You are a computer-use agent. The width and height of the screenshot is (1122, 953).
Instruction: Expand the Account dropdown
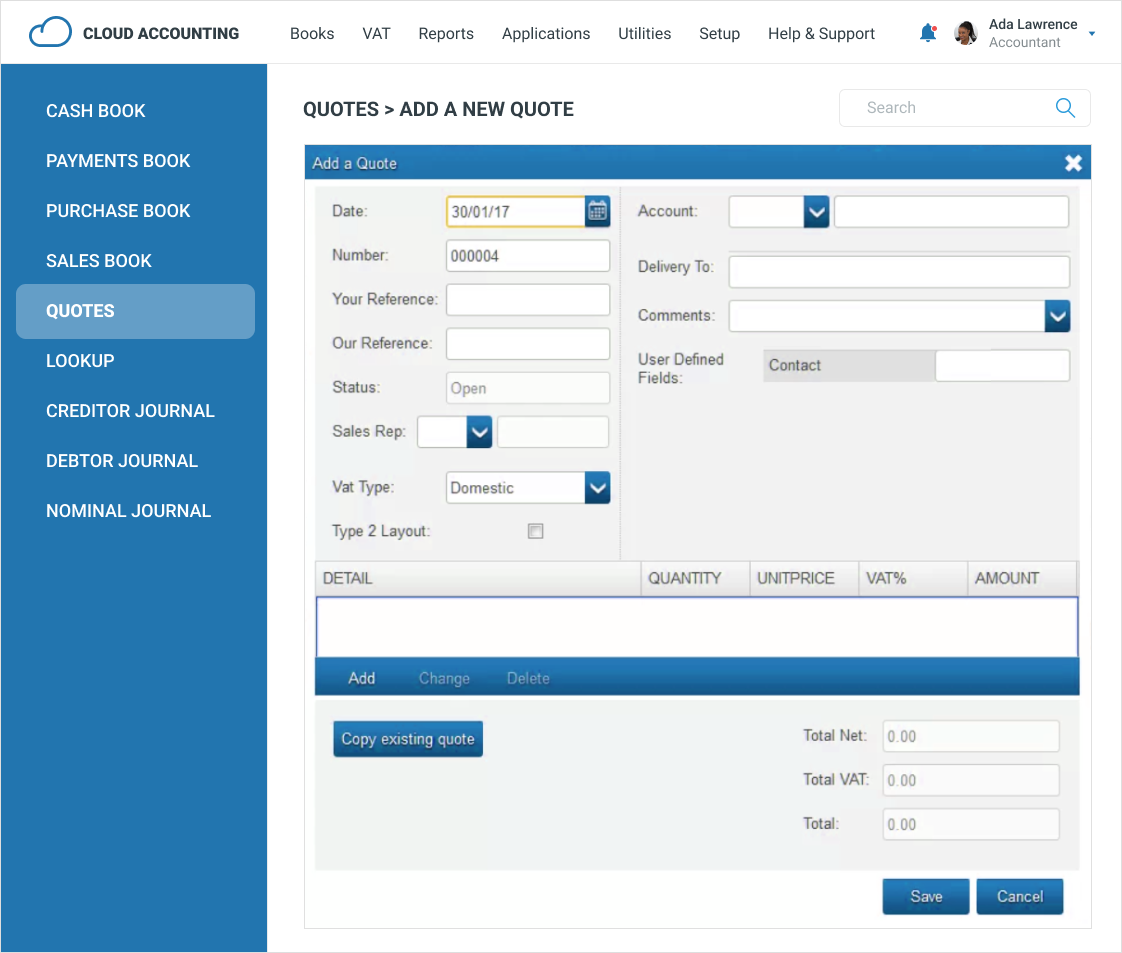click(816, 211)
